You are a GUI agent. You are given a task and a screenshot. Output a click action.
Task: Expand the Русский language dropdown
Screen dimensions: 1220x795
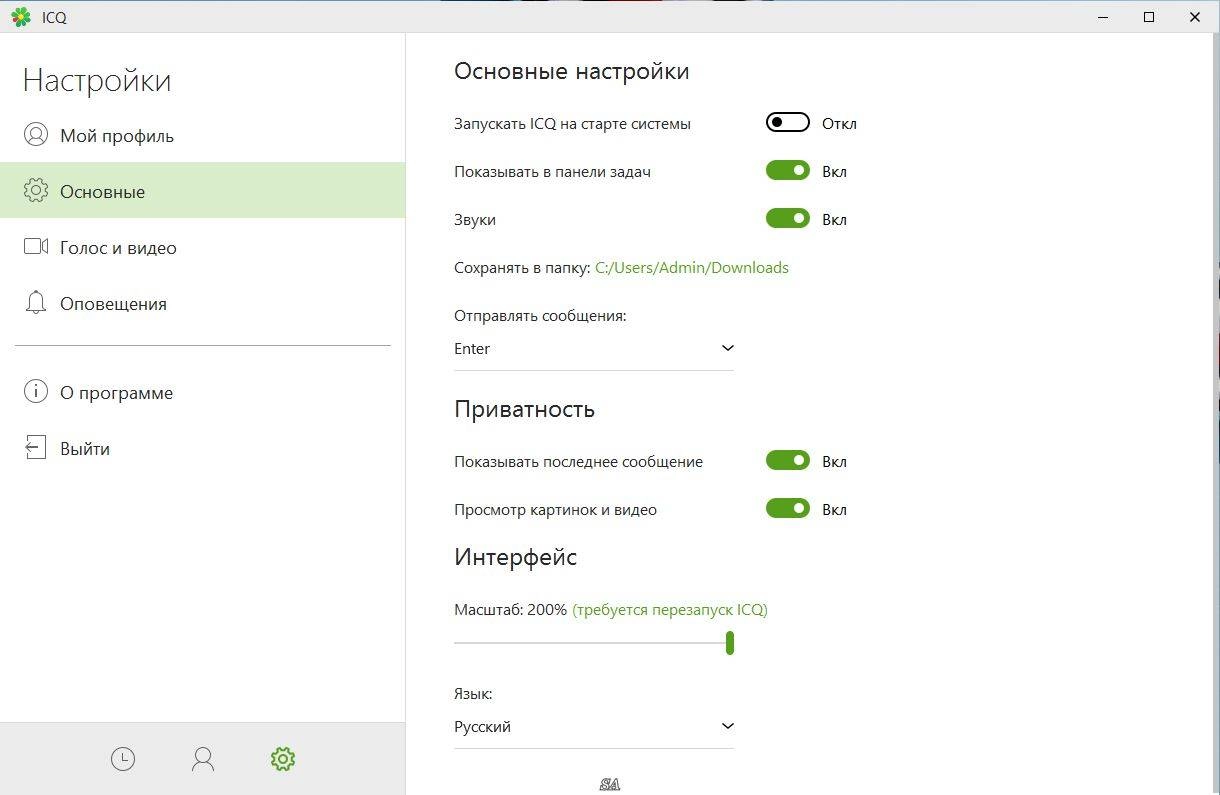(594, 727)
